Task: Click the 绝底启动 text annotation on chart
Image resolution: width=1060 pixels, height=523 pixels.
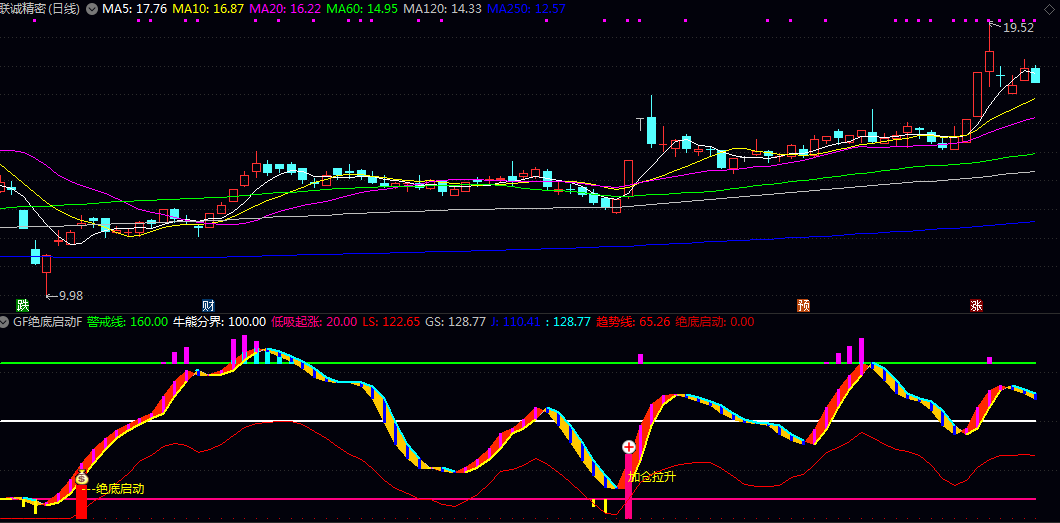Action: (x=120, y=489)
